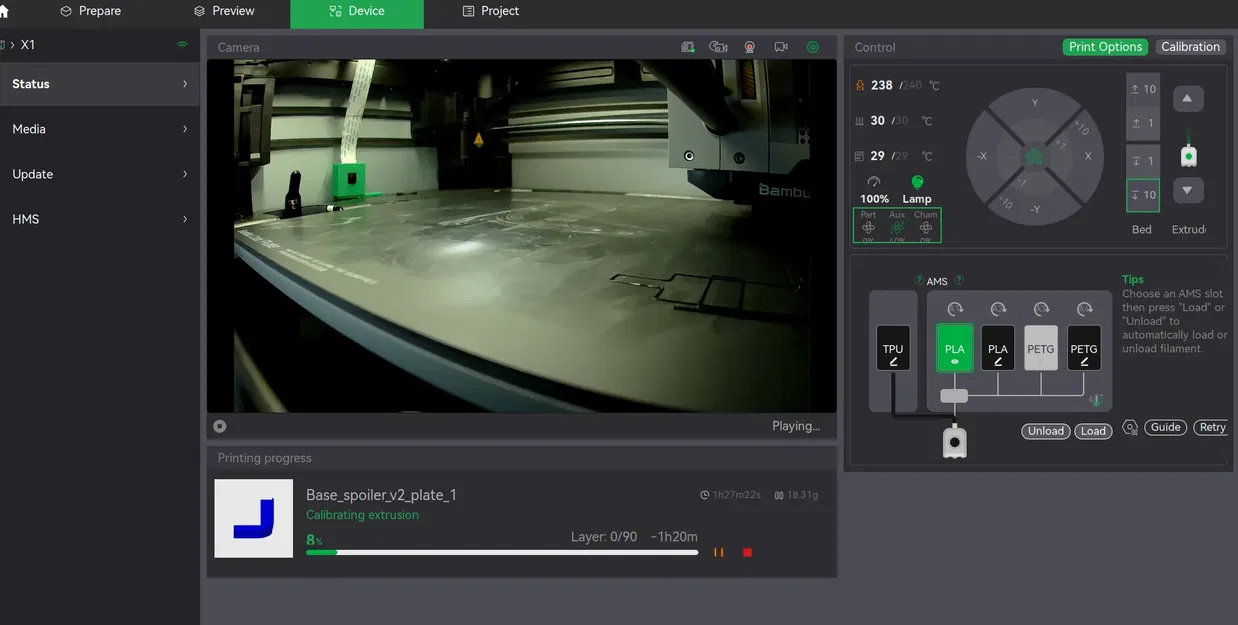Click the chamber temperature reading 29
The width and height of the screenshot is (1238, 625).
pyautogui.click(x=877, y=156)
